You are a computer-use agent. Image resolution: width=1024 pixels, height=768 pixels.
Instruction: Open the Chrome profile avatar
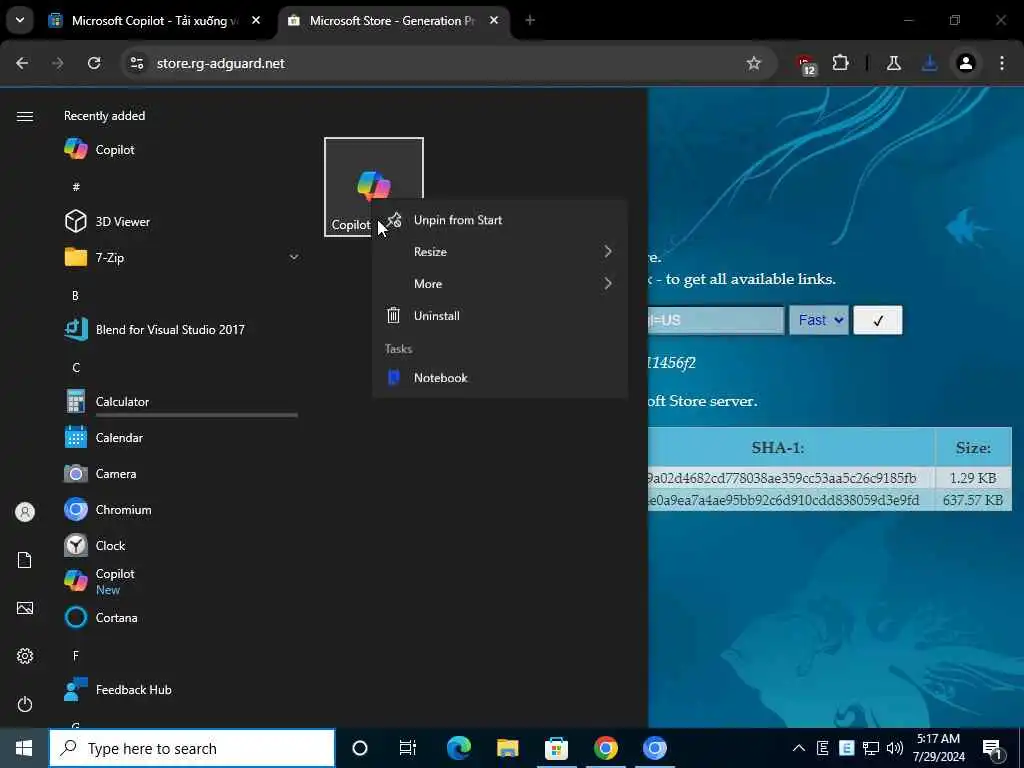[966, 63]
